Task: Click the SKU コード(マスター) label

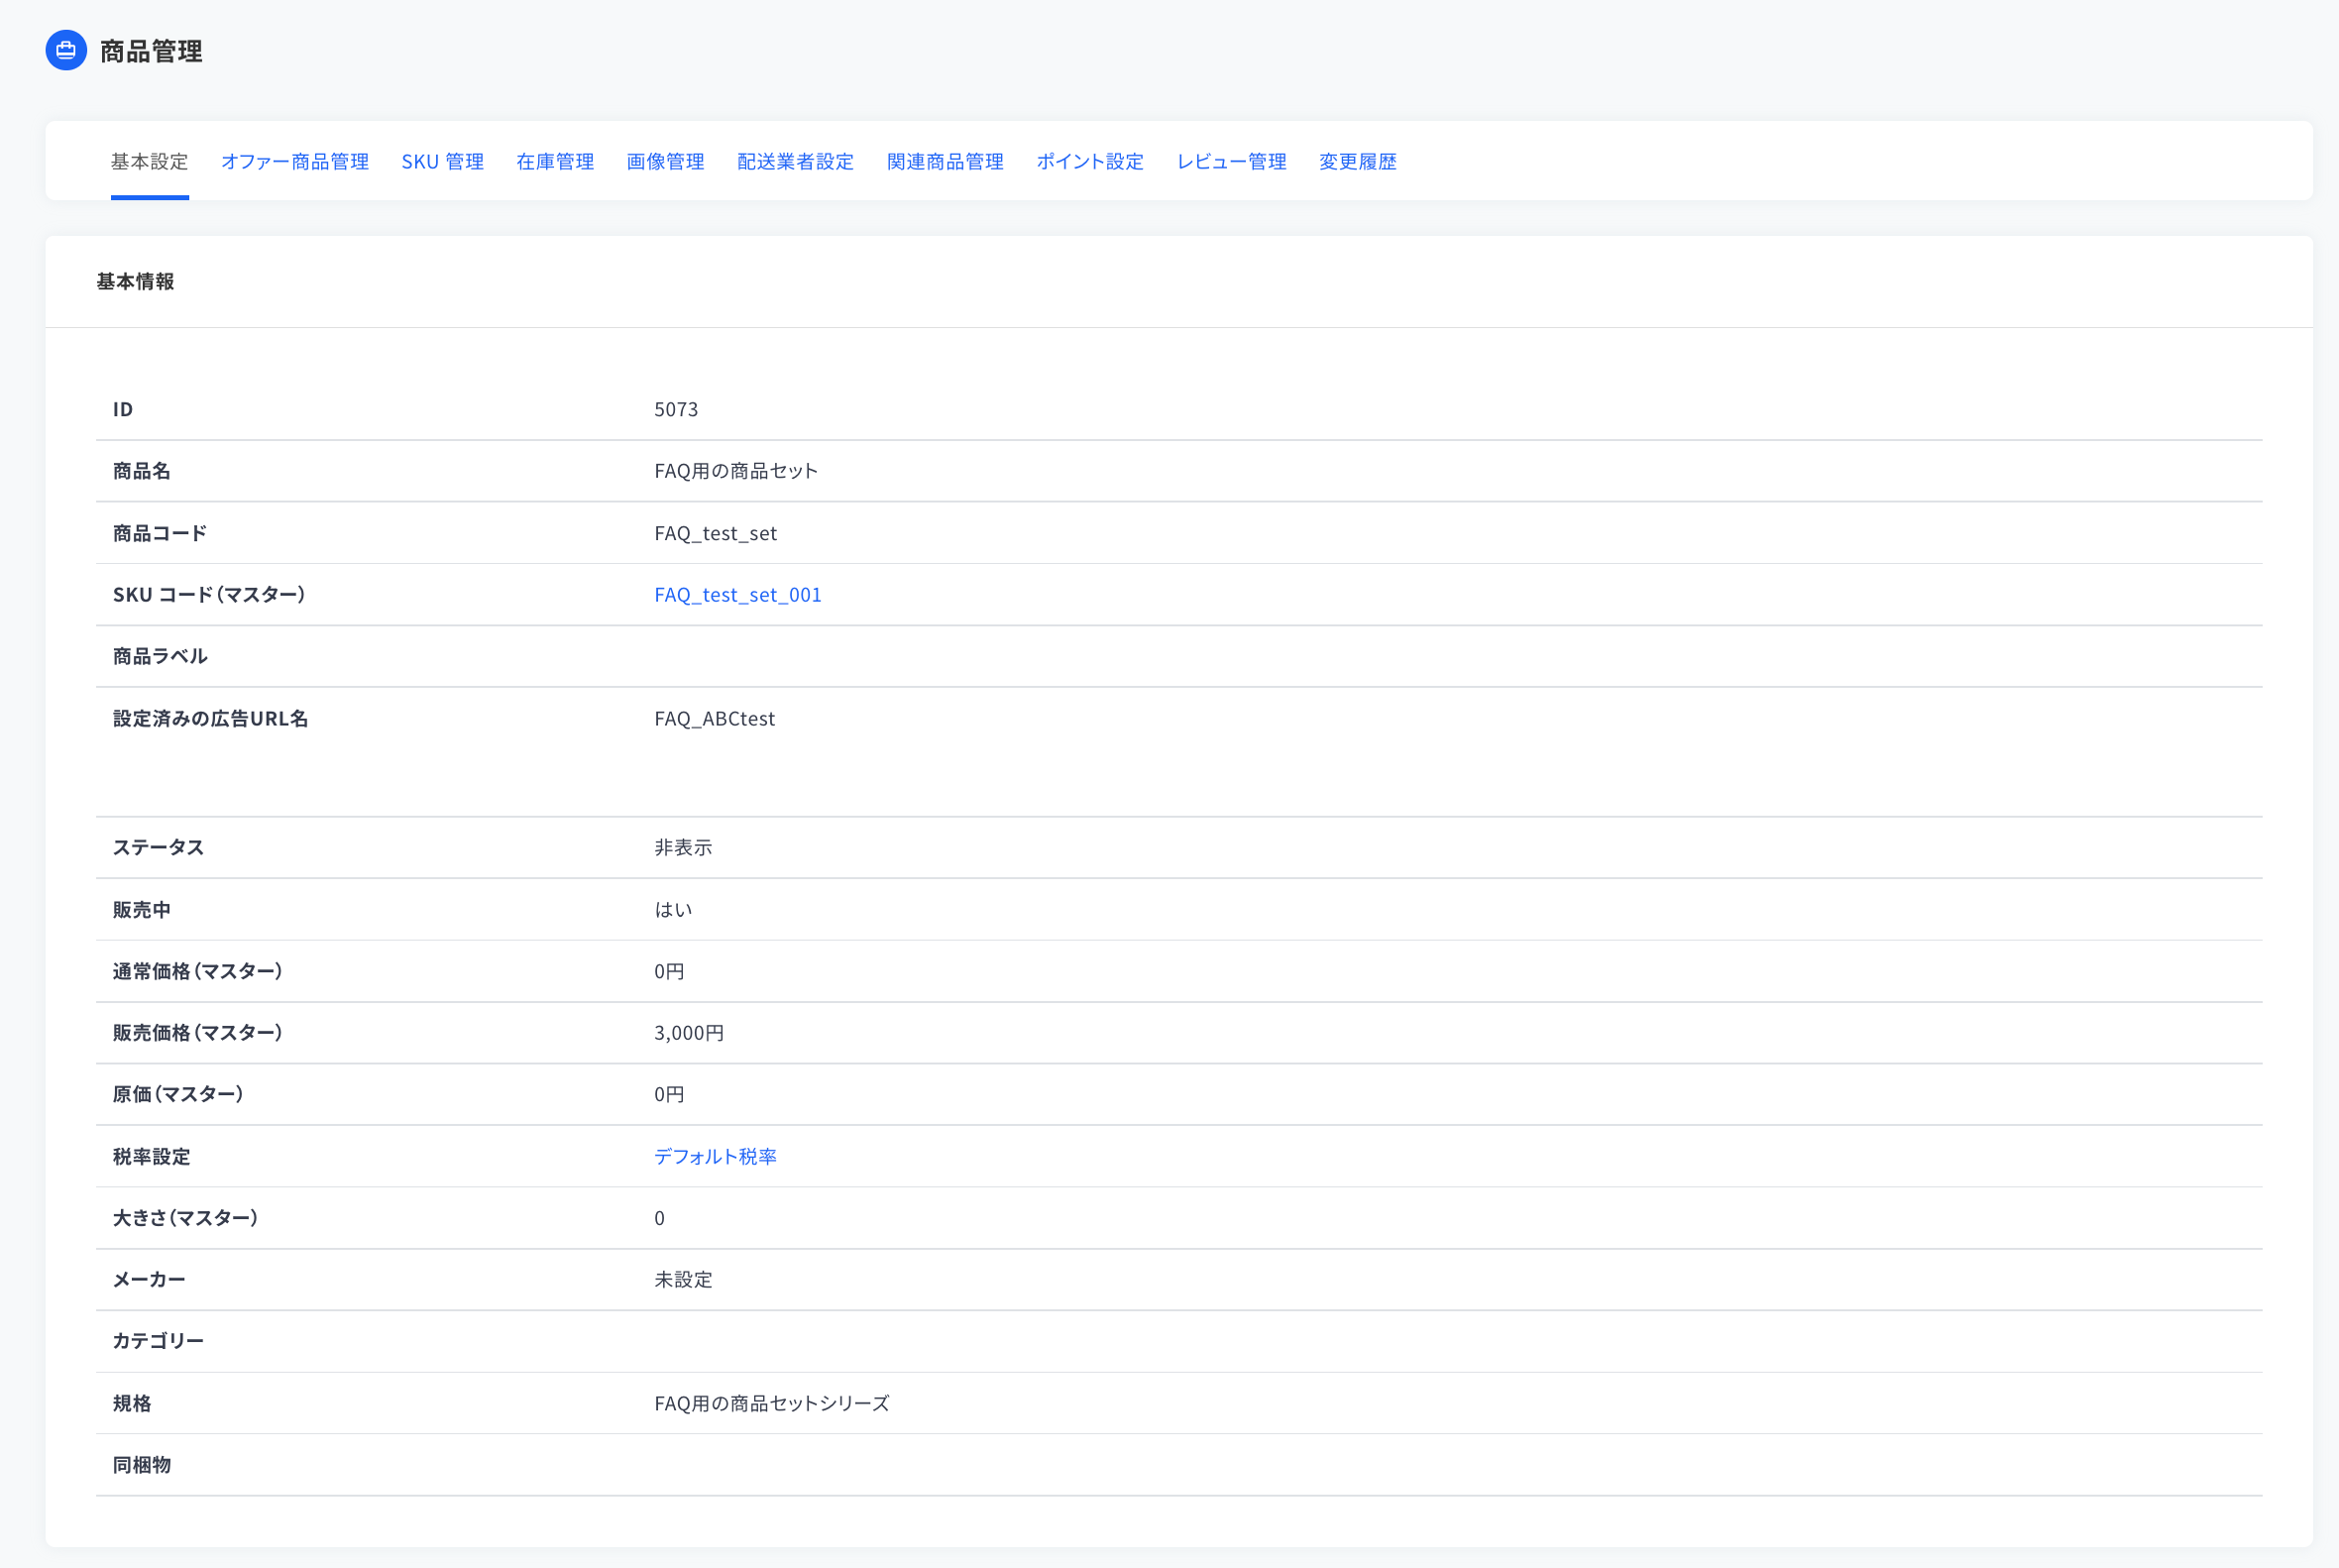Action: [208, 595]
